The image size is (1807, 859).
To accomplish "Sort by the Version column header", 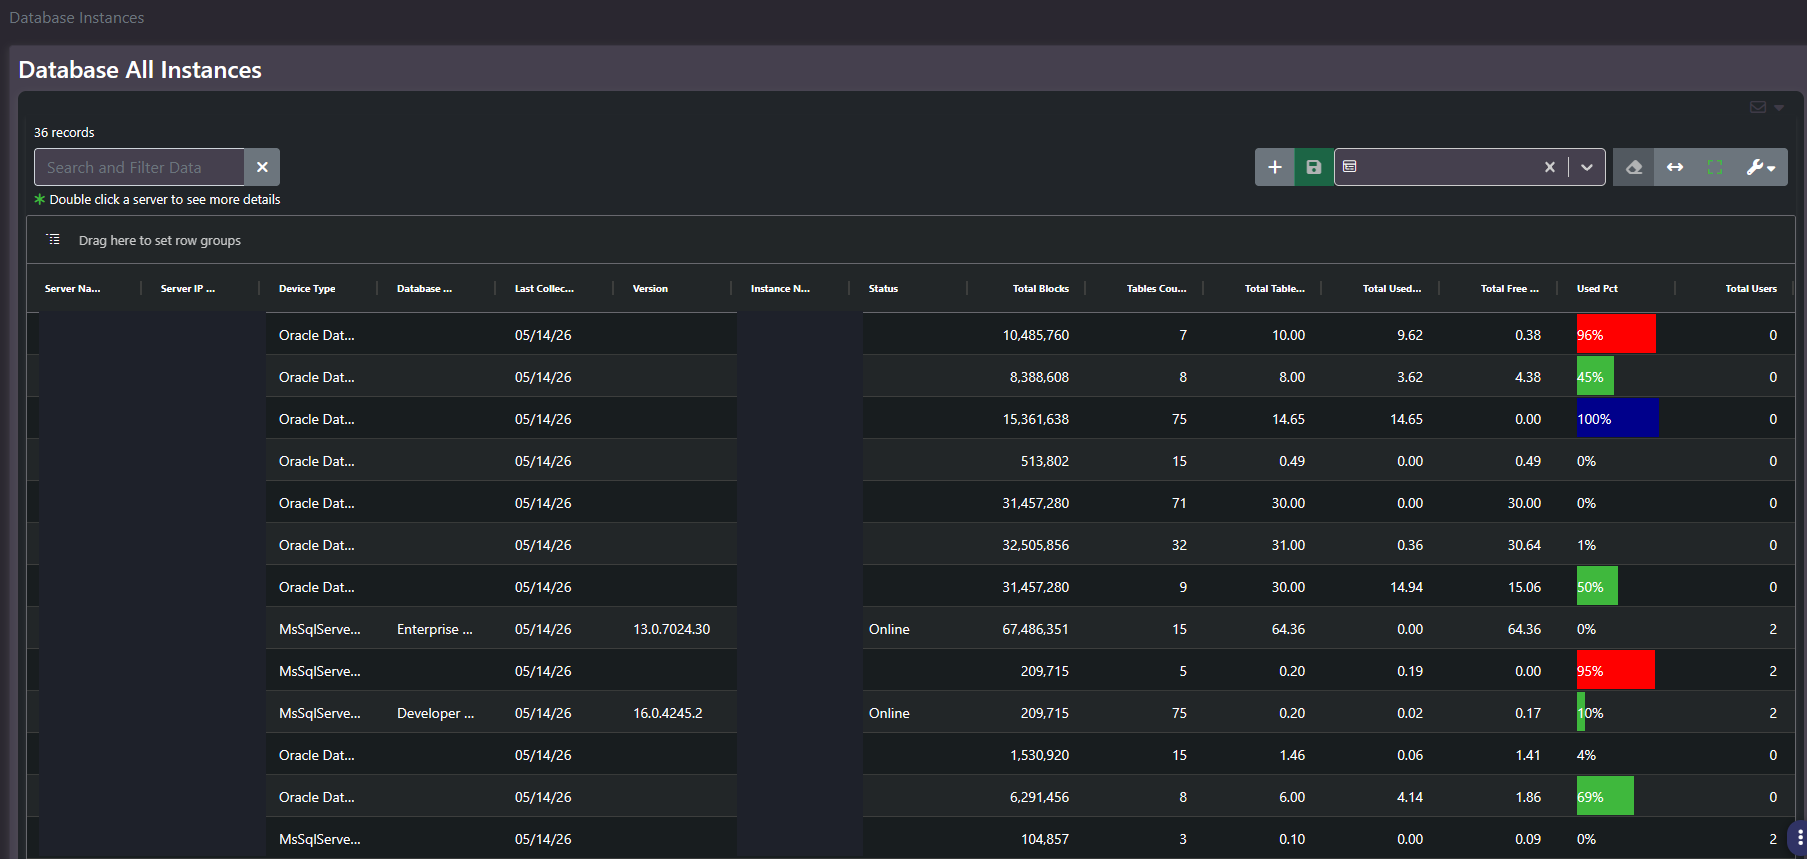I will tap(650, 288).
